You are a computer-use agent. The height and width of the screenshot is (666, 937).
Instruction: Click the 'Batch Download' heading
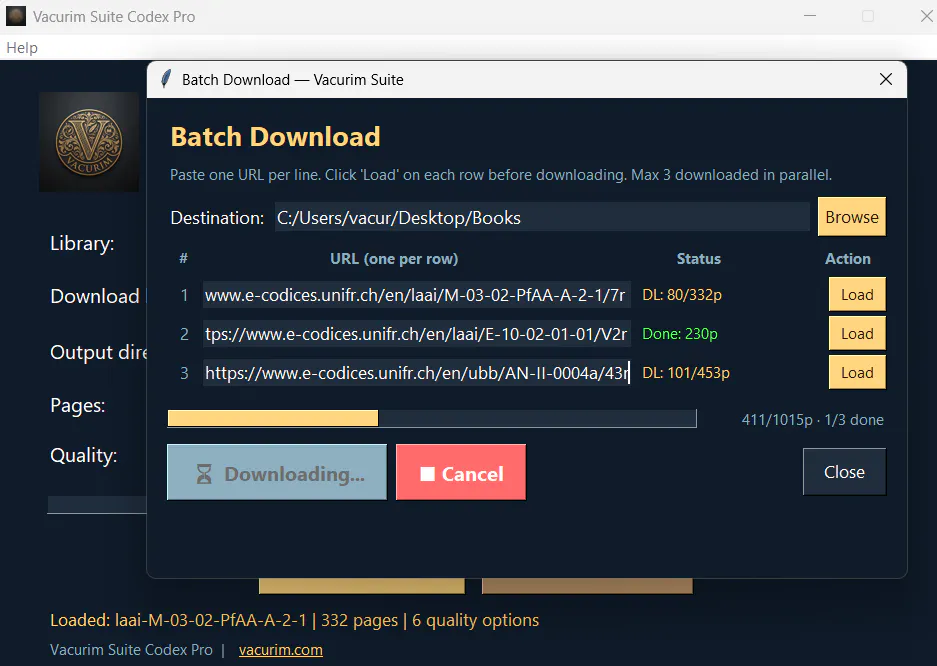(275, 137)
